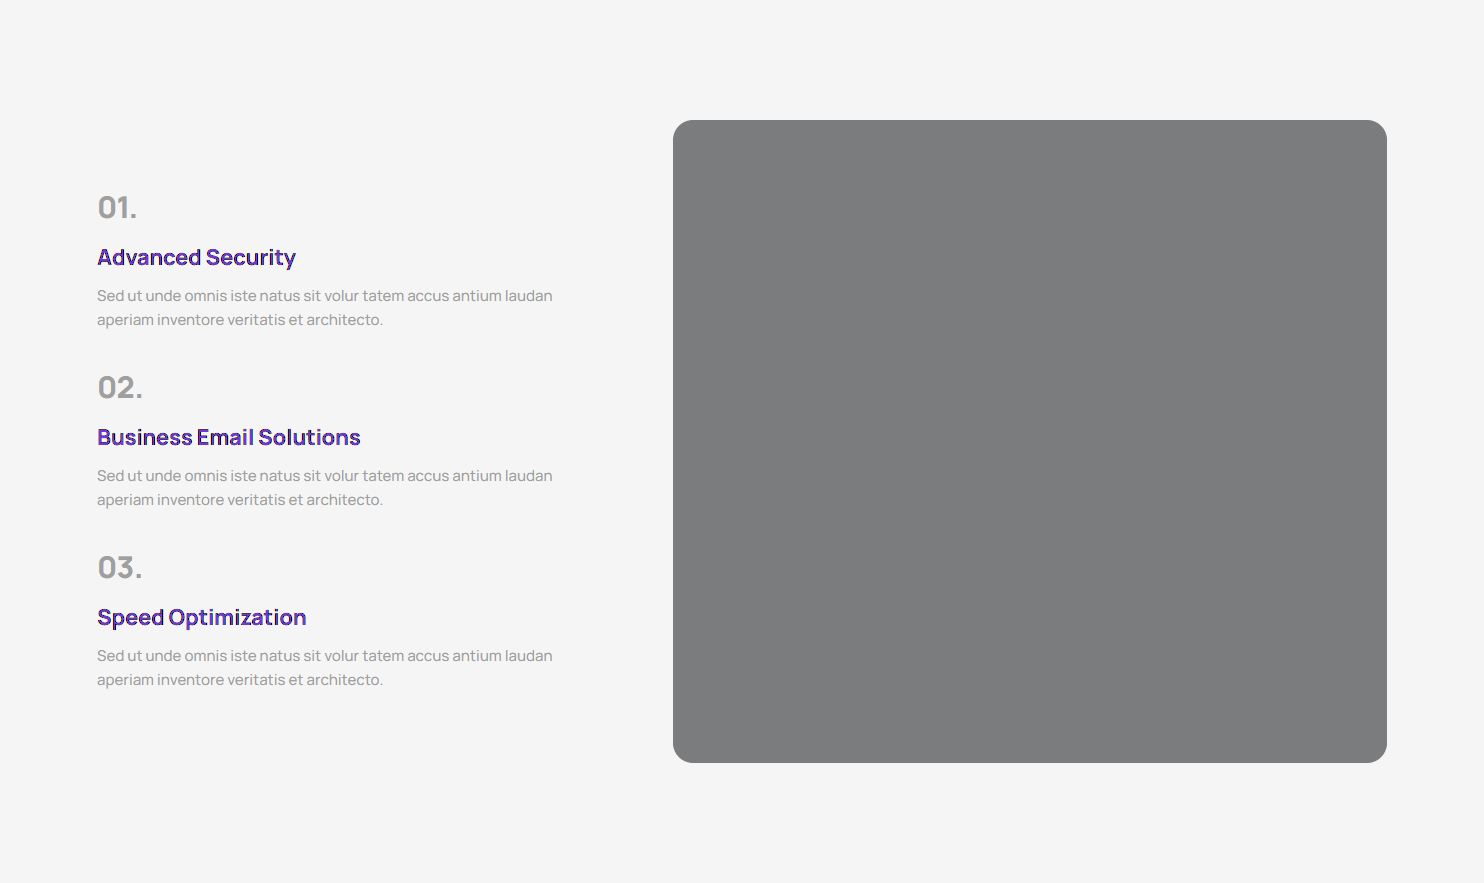The image size is (1484, 883).
Task: Click first description line under Advanced Security
Action: click(x=324, y=296)
